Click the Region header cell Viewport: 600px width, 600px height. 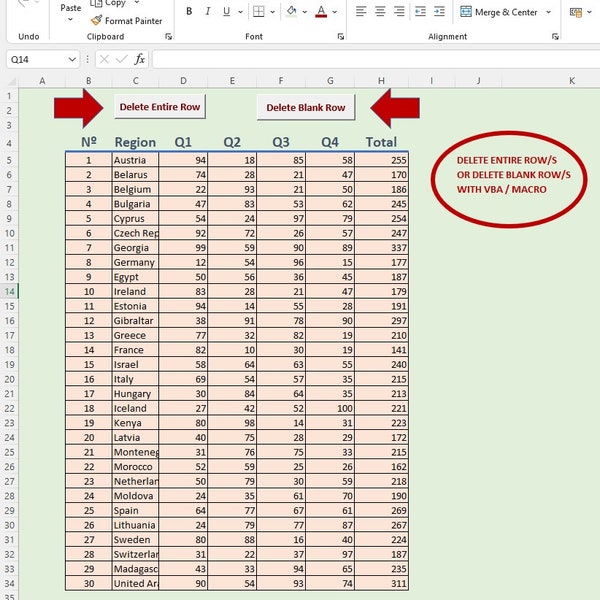click(x=135, y=142)
